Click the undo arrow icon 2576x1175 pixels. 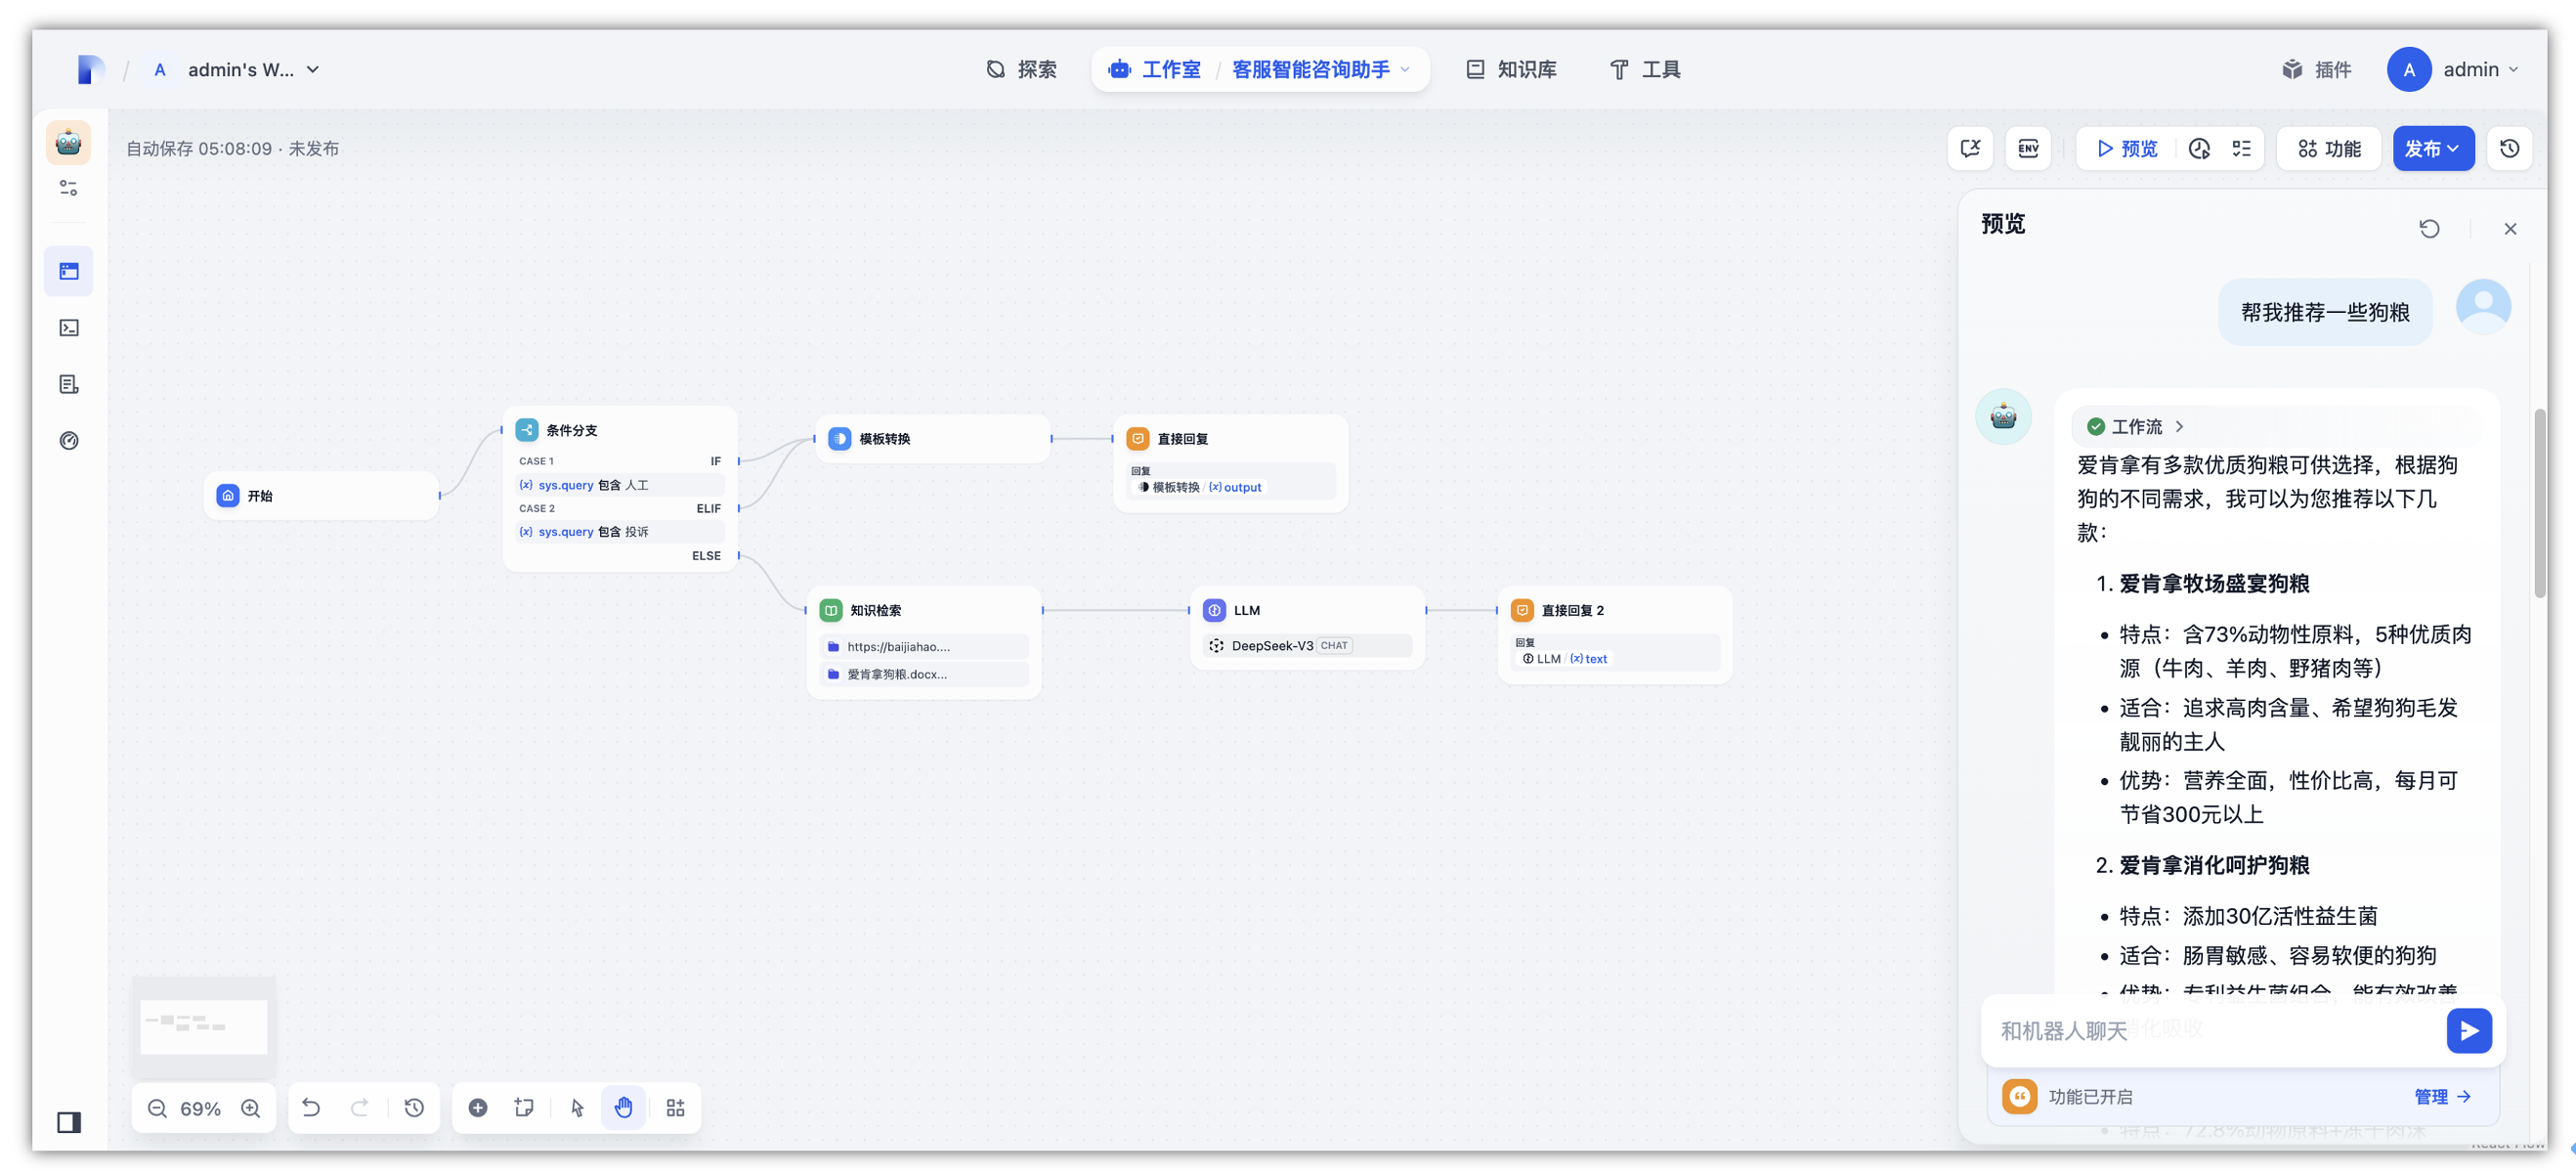311,1107
